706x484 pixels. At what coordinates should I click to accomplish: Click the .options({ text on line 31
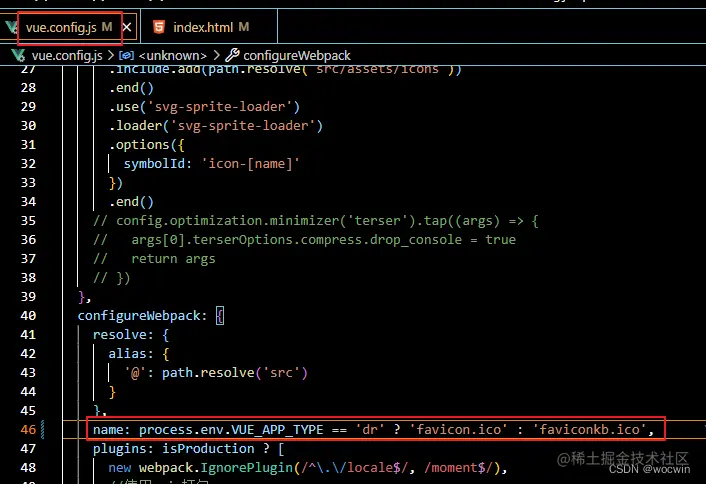146,145
